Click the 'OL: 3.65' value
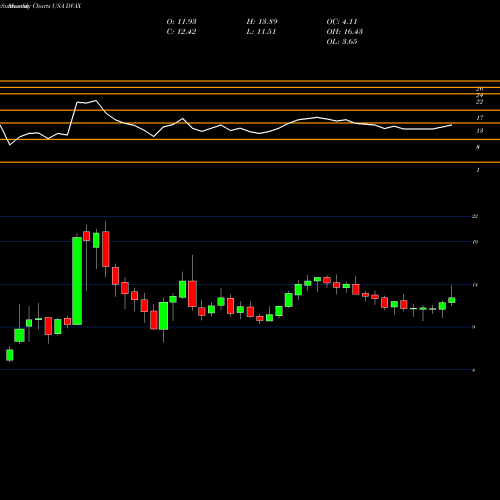 (x=342, y=42)
